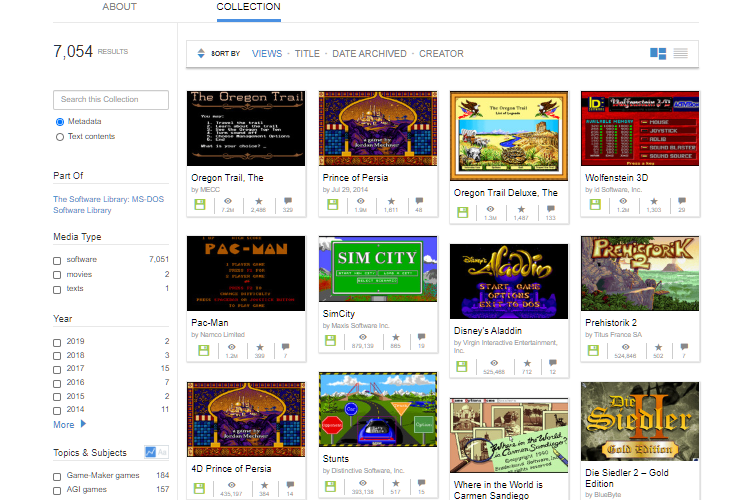Image resolution: width=750 pixels, height=500 pixels.
Task: Open the Stunts game thumbnail
Action: 378,410
